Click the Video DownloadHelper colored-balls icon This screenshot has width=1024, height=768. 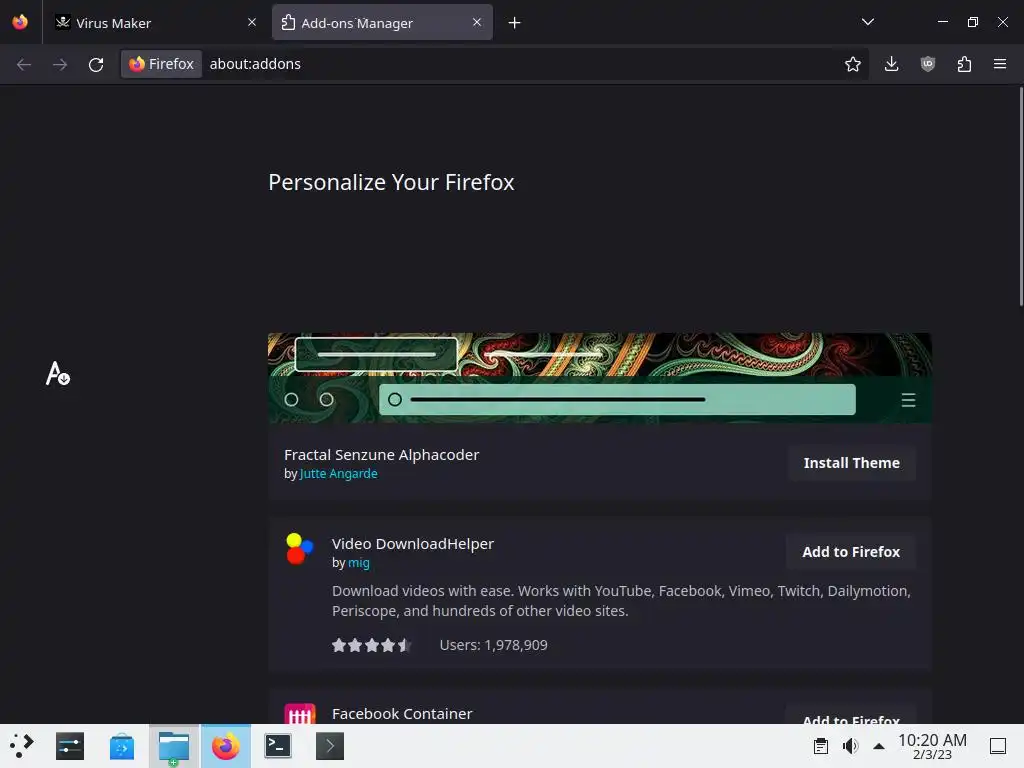(x=300, y=549)
